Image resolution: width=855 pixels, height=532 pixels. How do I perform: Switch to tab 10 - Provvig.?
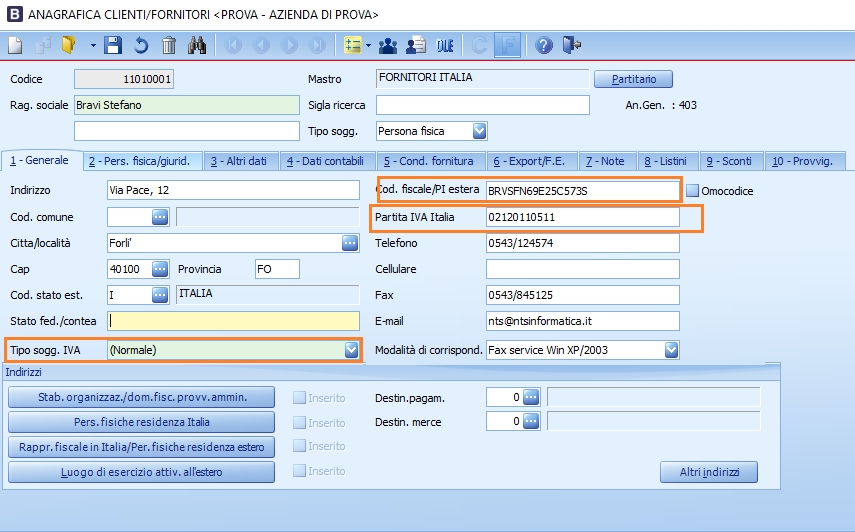[x=805, y=161]
